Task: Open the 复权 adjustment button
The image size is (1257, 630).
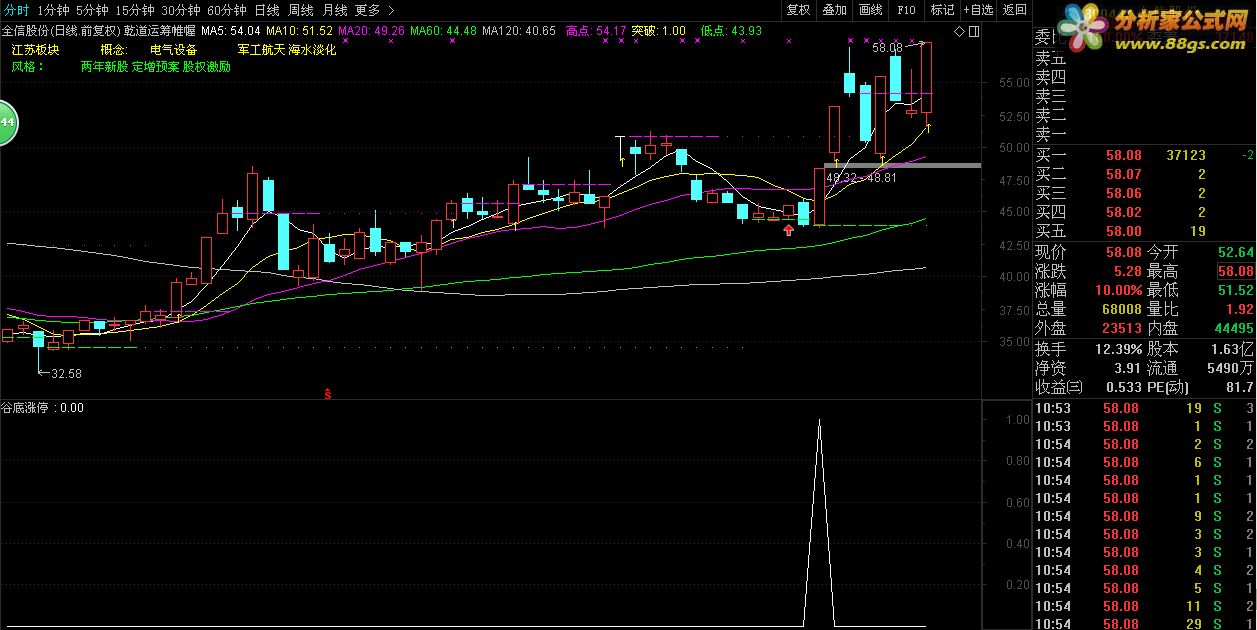Action: click(798, 10)
